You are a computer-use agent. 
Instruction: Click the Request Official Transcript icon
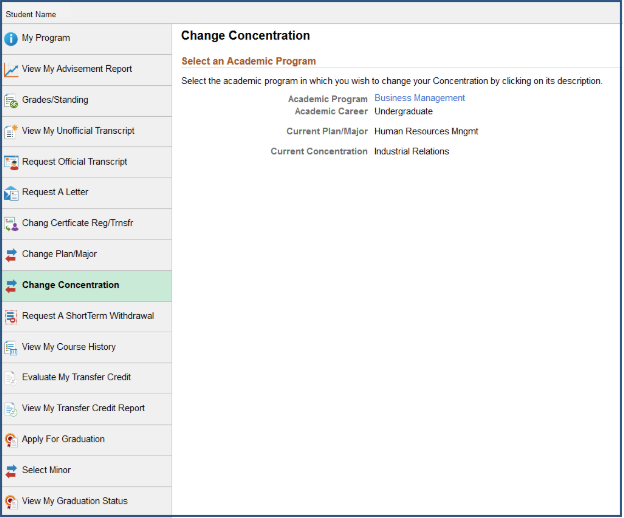point(11,162)
